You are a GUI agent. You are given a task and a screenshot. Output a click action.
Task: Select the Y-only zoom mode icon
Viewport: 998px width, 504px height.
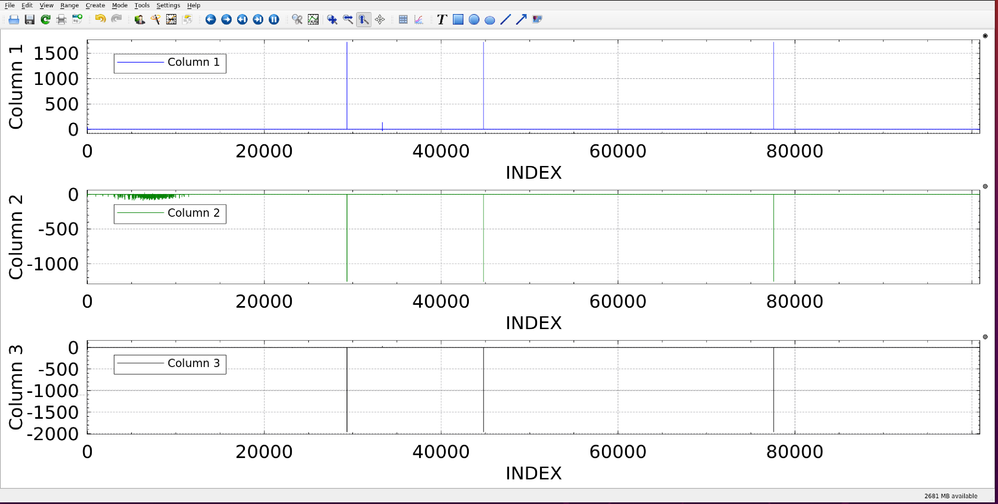[363, 20]
